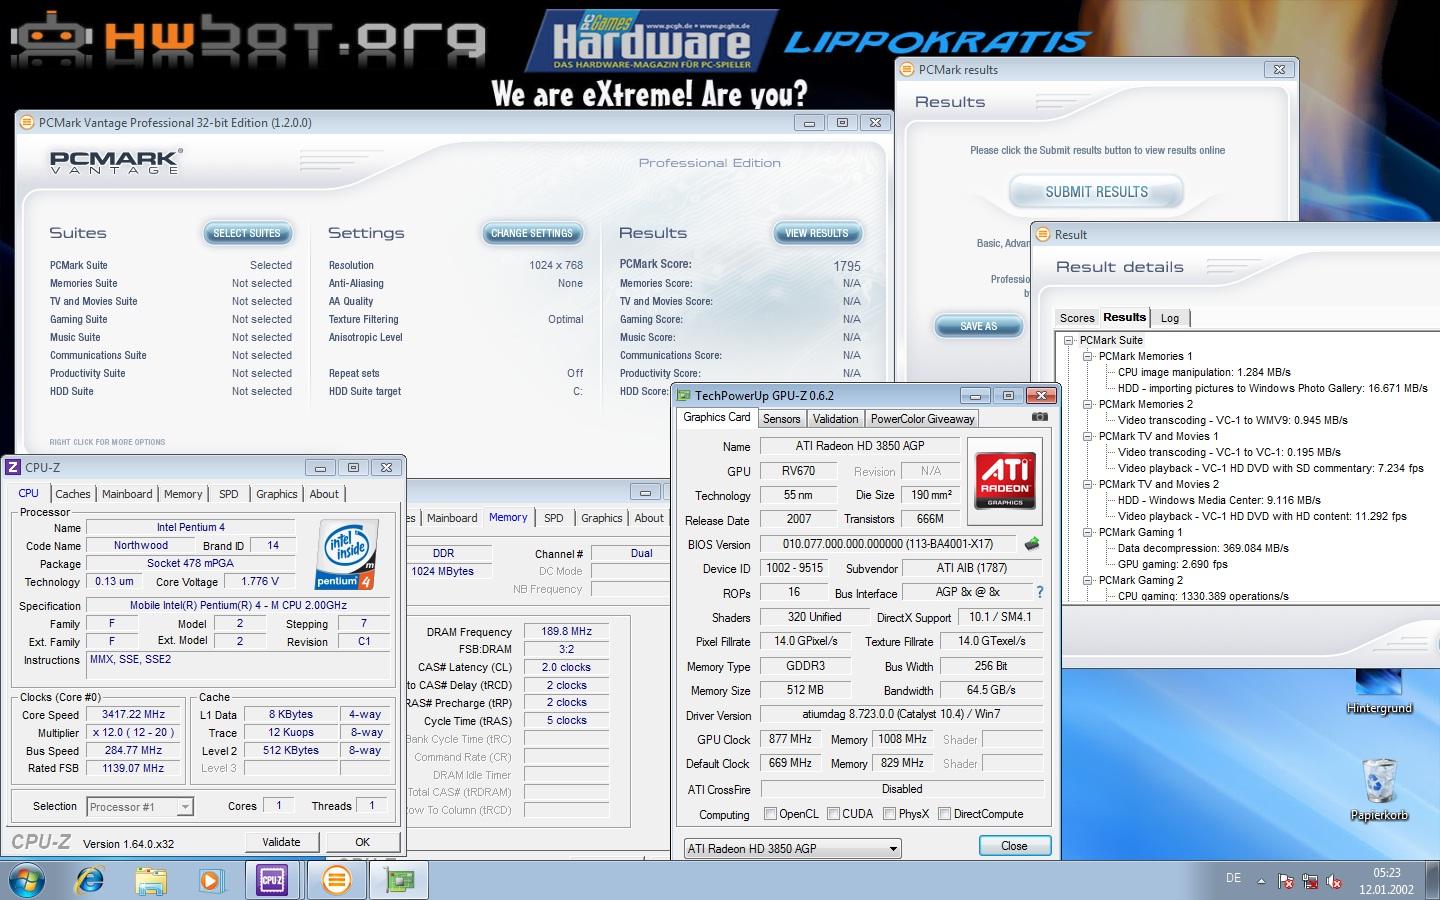The image size is (1440, 900).
Task: Switch to CPU-Z via its taskbar icon
Action: coord(272,881)
